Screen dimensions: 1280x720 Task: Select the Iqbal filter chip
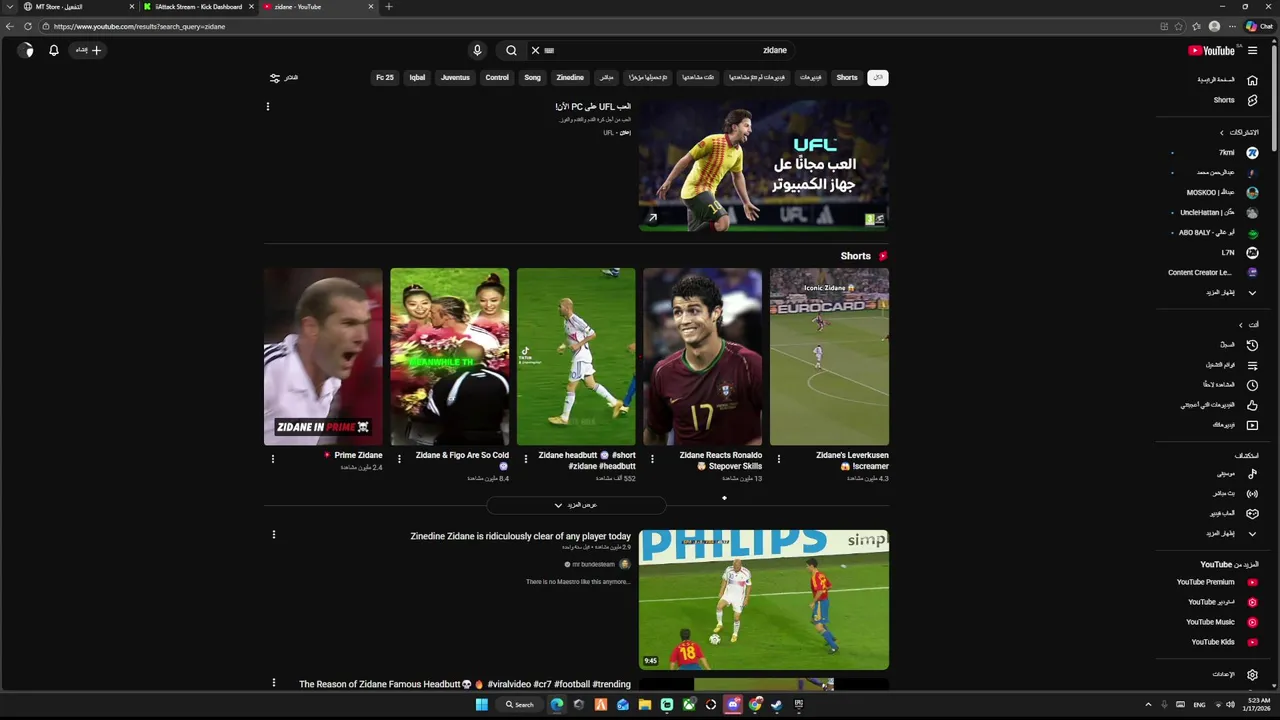(417, 77)
